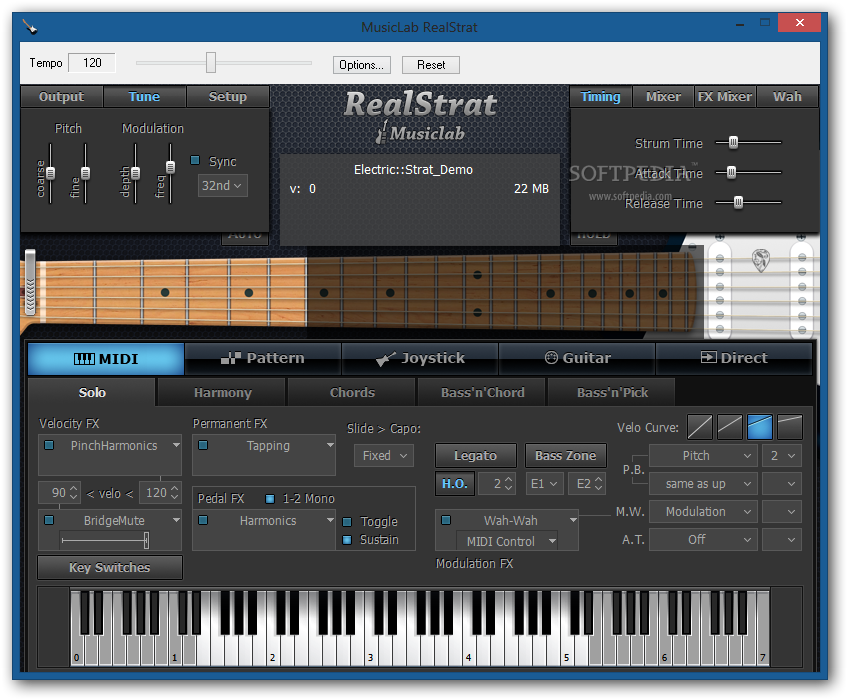Toggle the Legato button
848x700 pixels.
pyautogui.click(x=475, y=455)
